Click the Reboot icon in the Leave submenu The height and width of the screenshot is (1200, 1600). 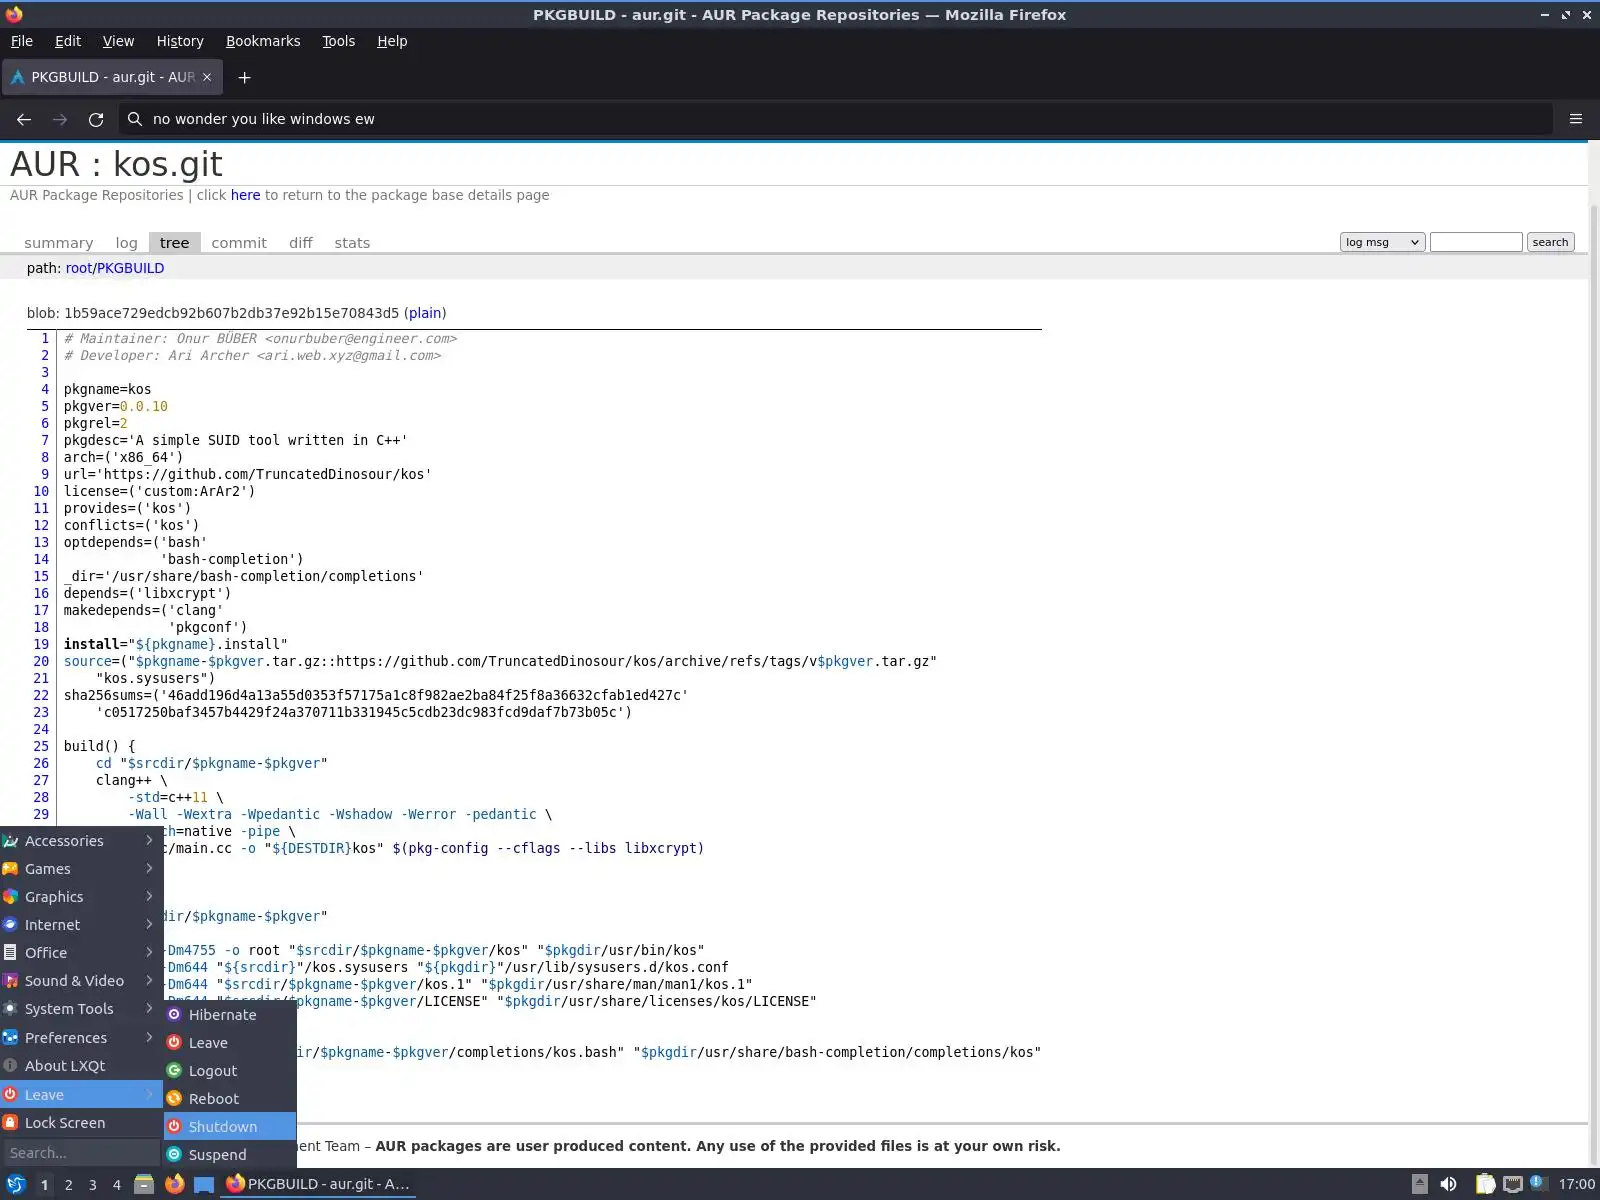coord(174,1098)
